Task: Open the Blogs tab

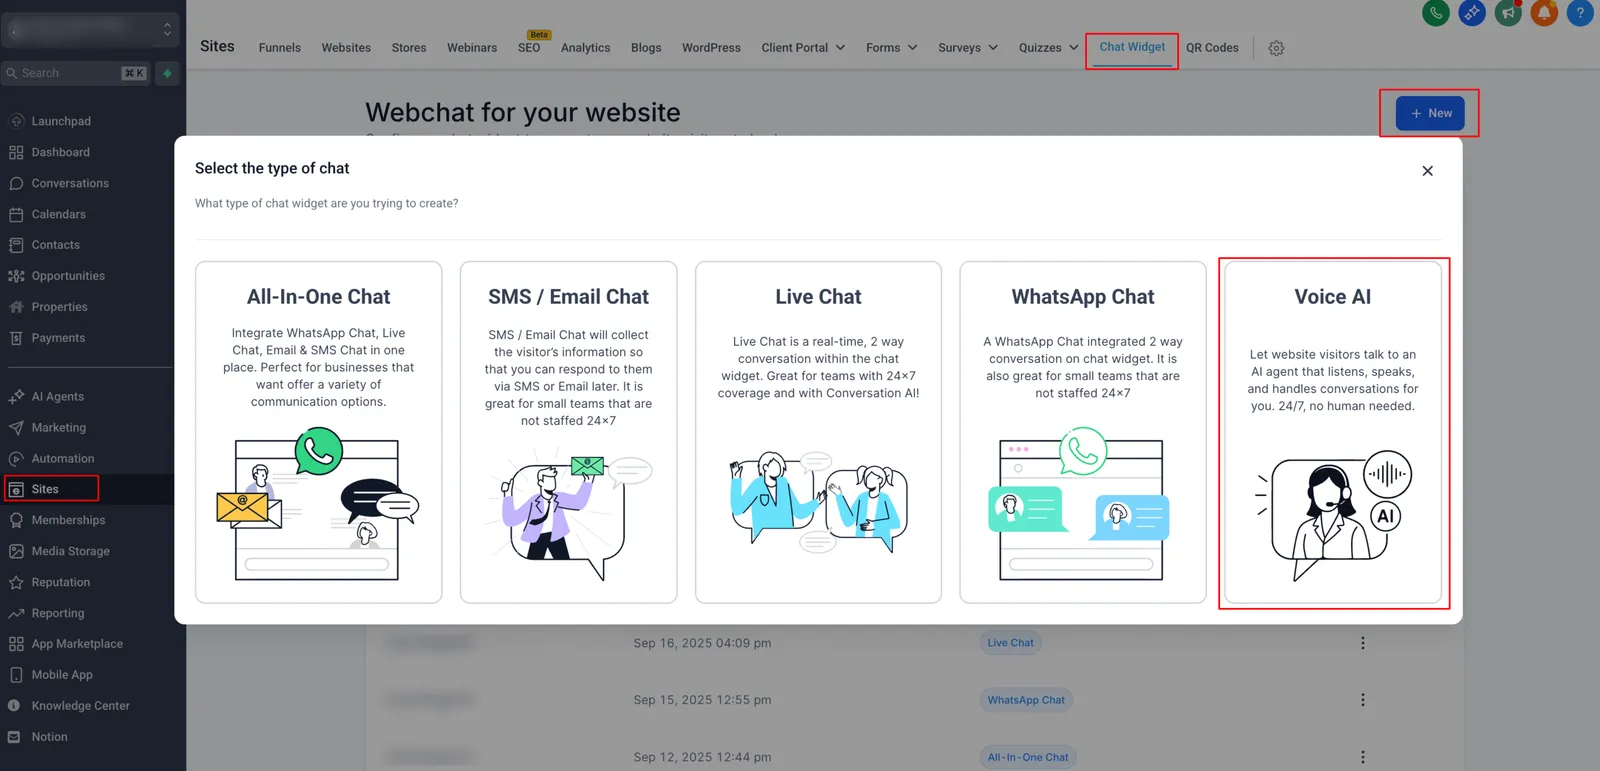Action: (646, 48)
